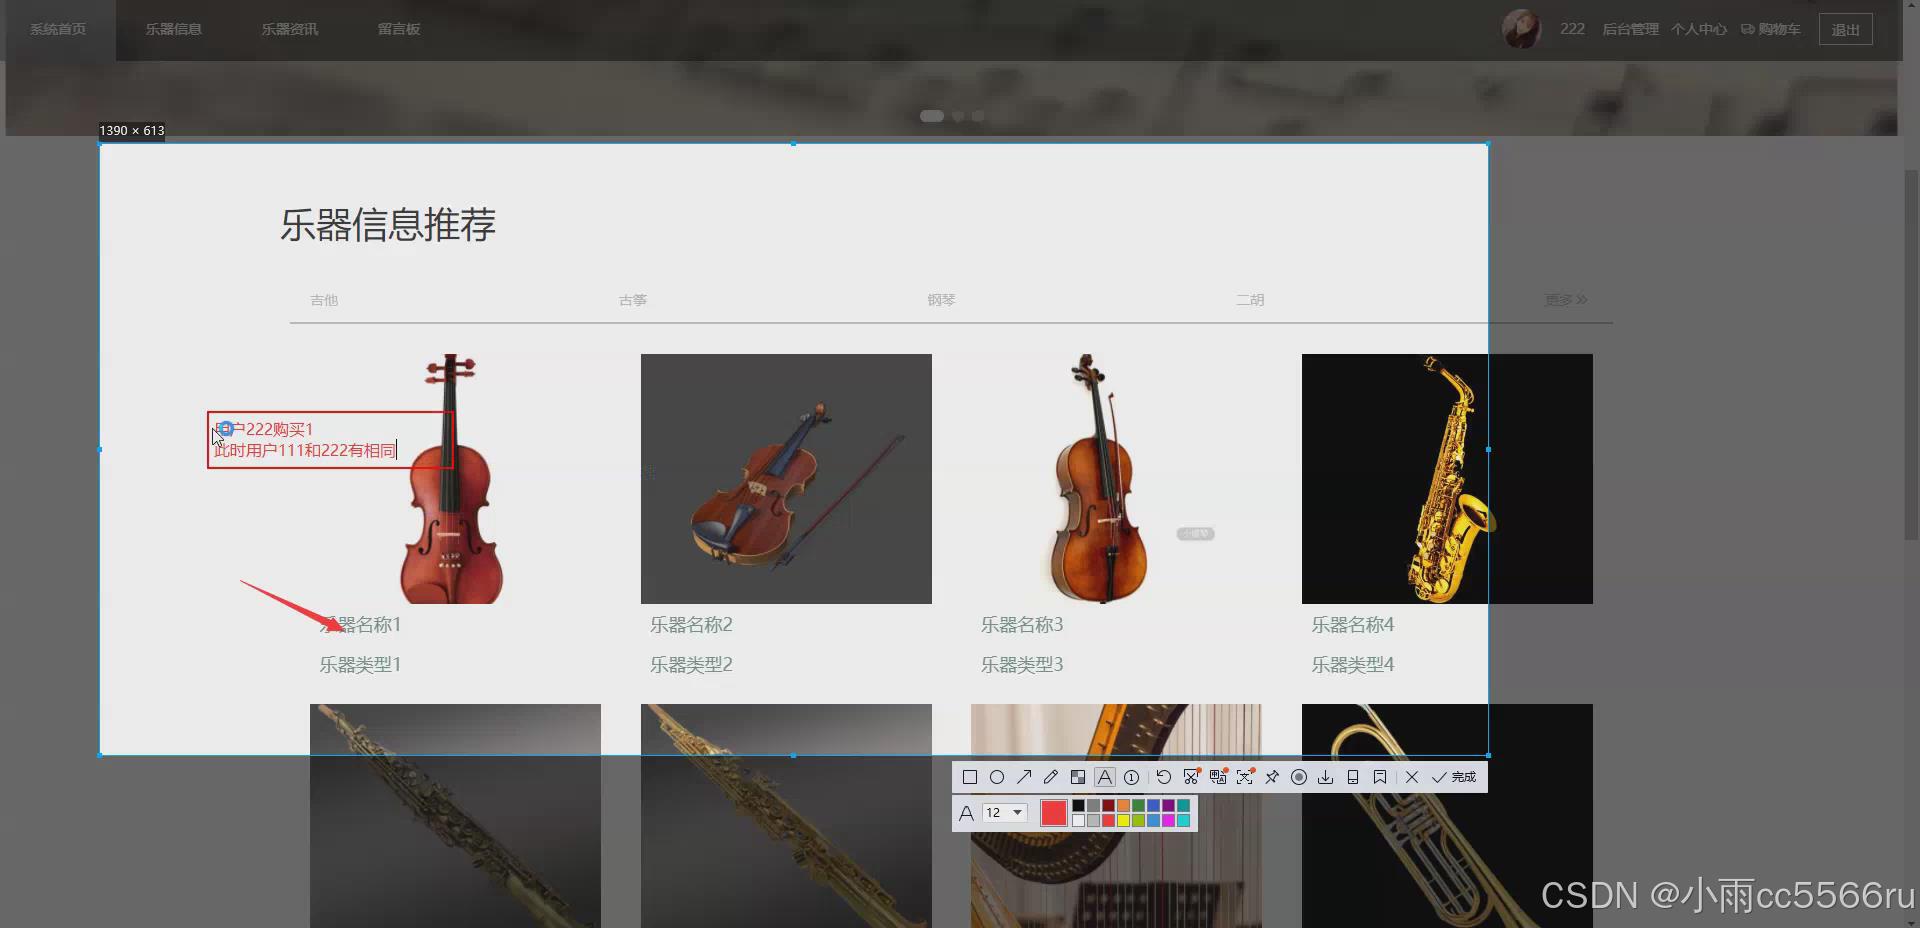Pin the screenshot to screen

pyautogui.click(x=1272, y=777)
